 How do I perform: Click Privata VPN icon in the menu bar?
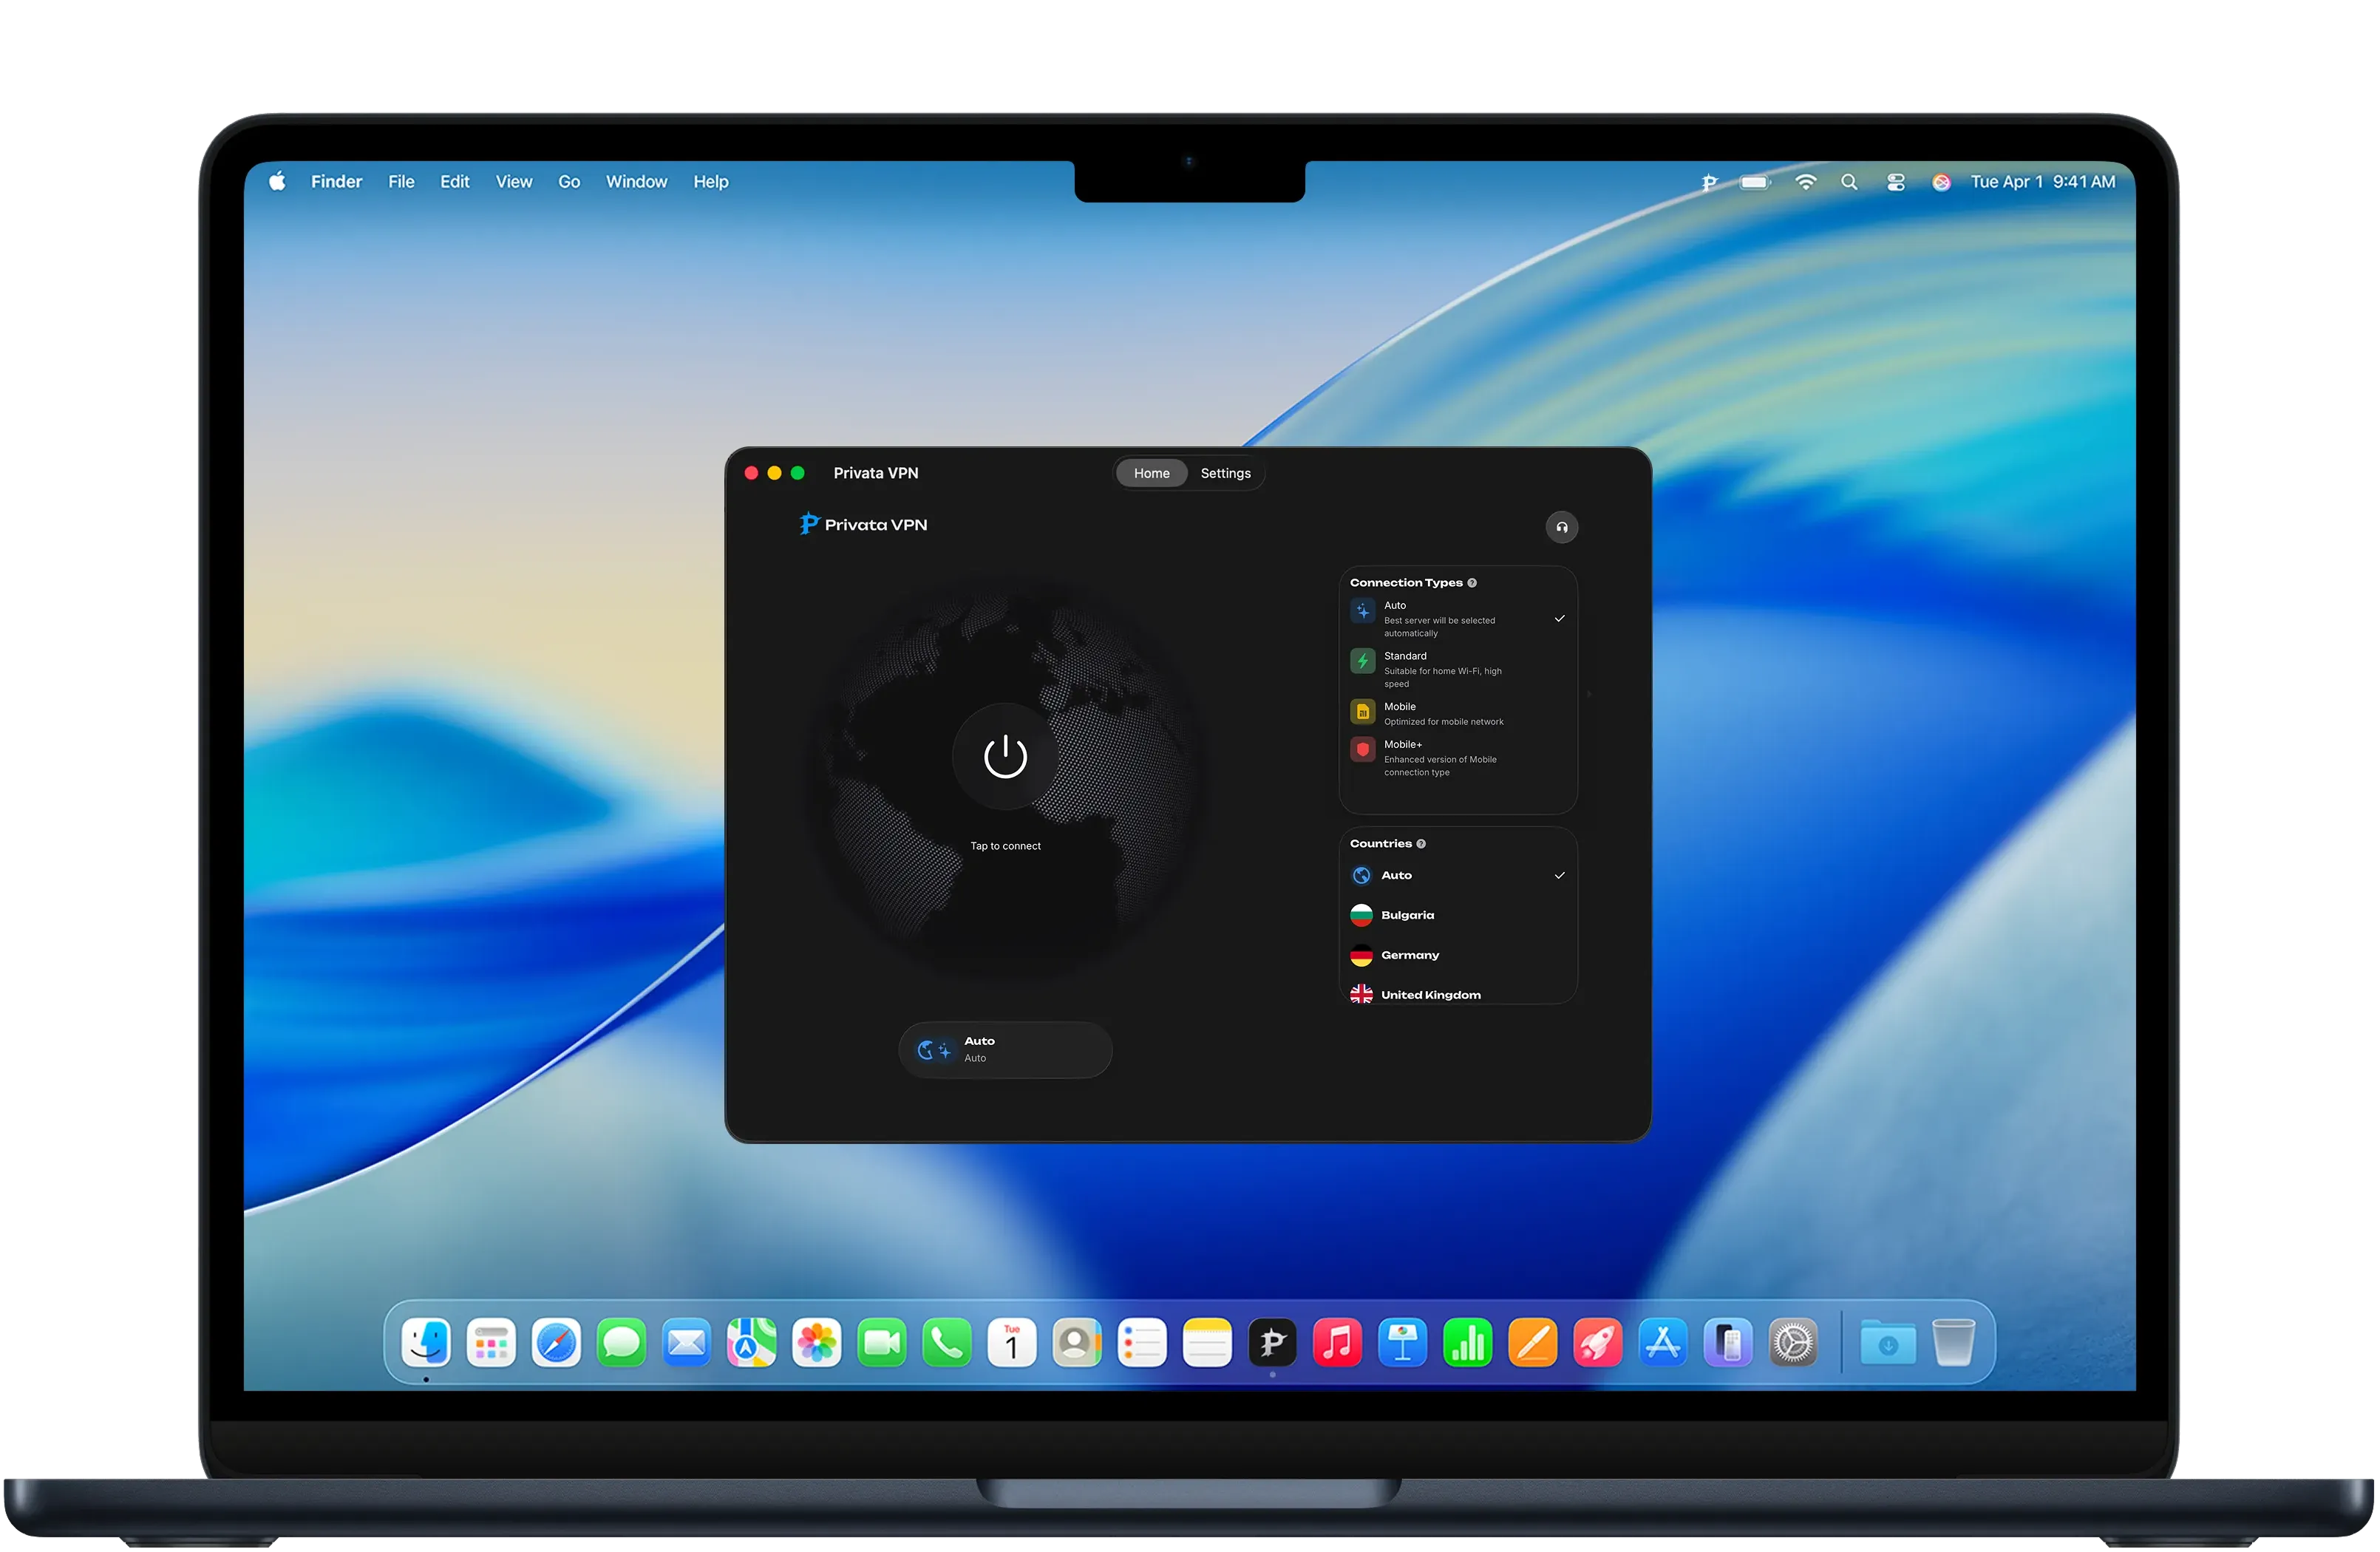(x=1709, y=182)
